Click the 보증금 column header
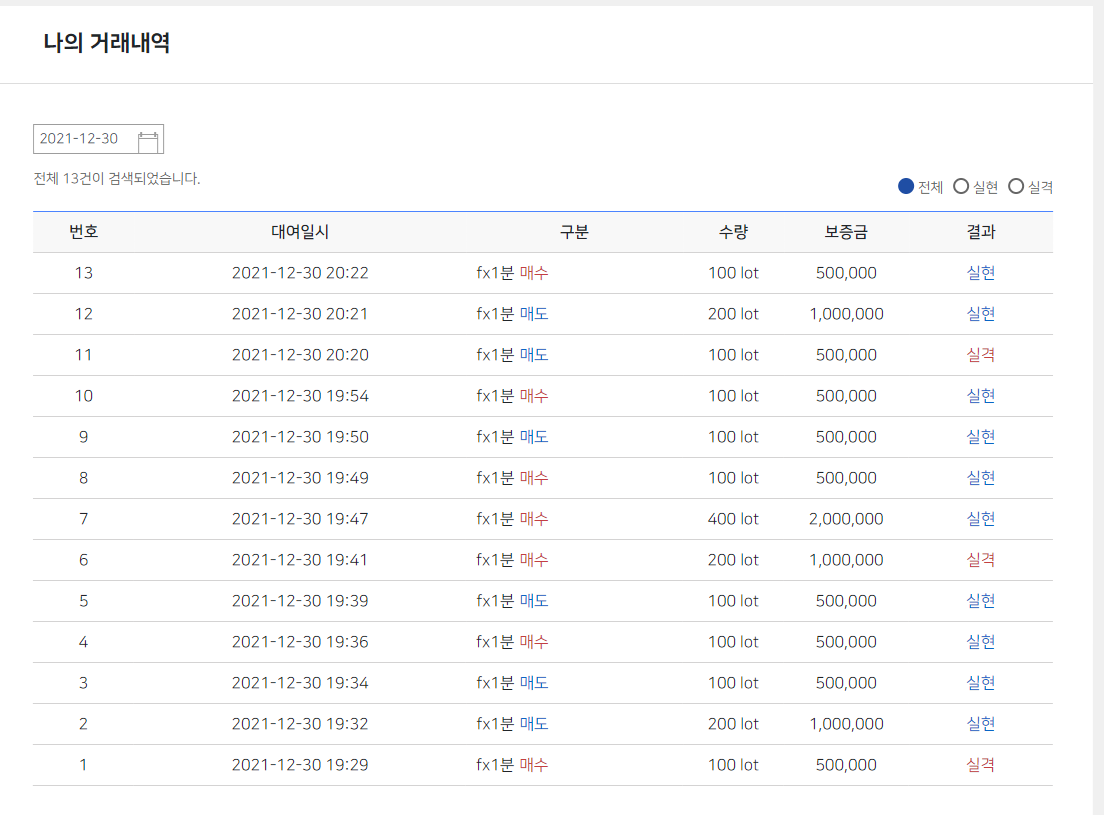Image resolution: width=1104 pixels, height=815 pixels. coord(846,232)
